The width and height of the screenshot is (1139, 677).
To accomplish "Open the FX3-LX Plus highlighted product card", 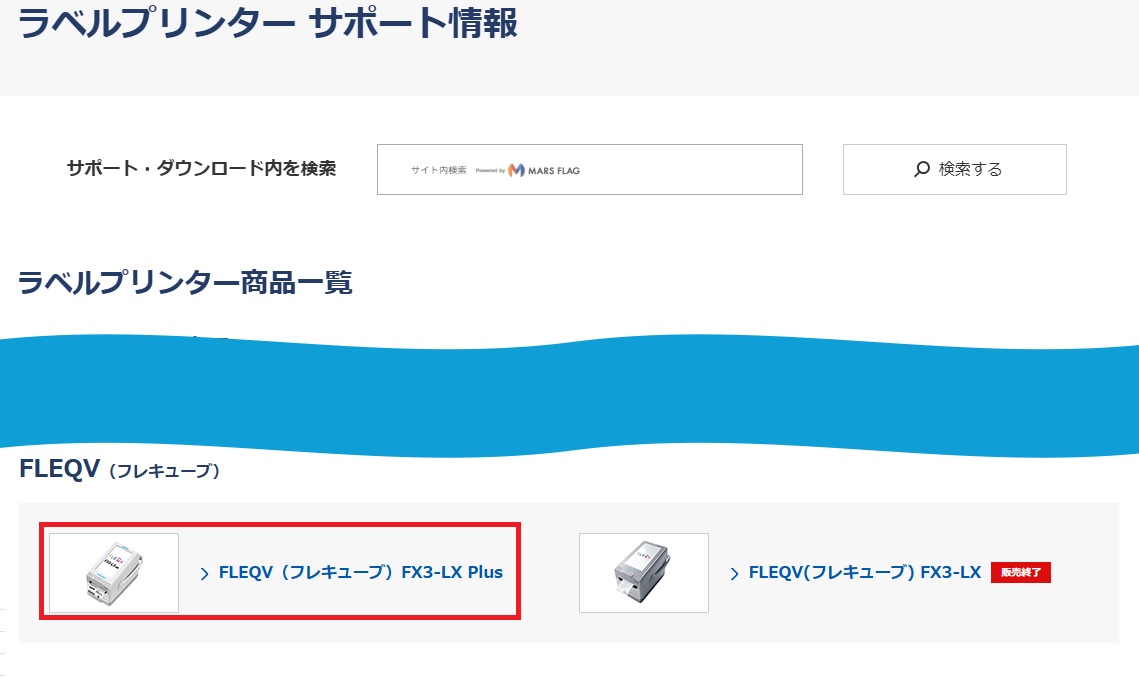I will (280, 572).
